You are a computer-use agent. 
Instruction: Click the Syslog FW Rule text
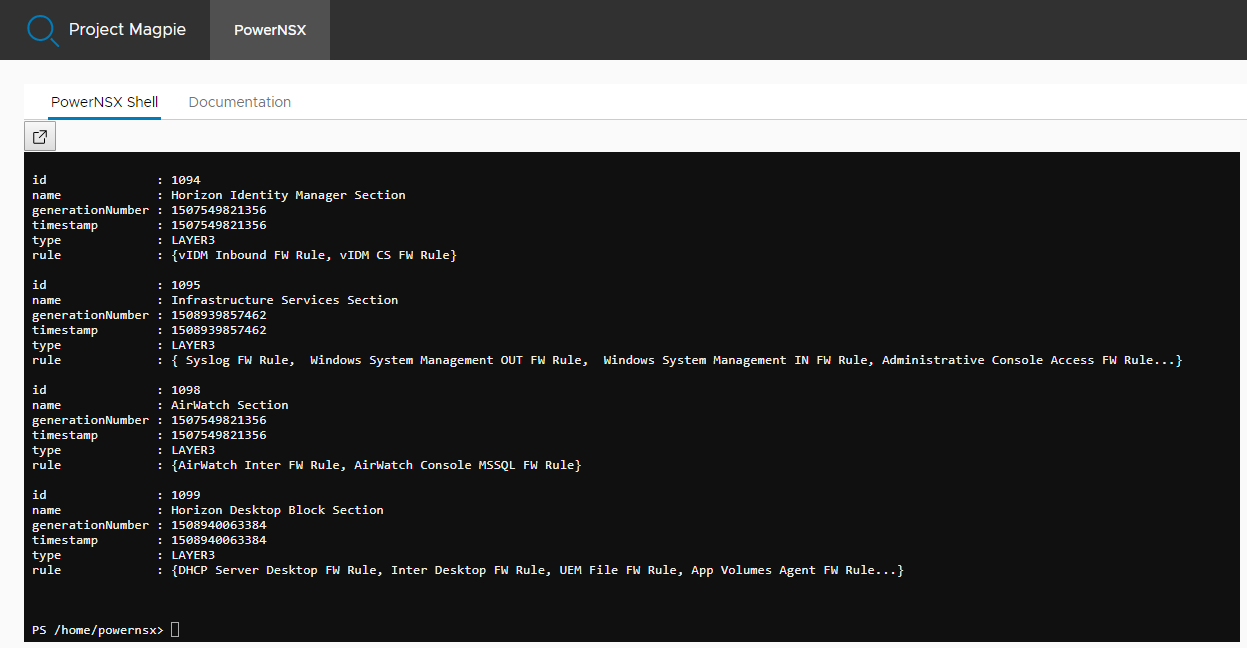pos(238,360)
